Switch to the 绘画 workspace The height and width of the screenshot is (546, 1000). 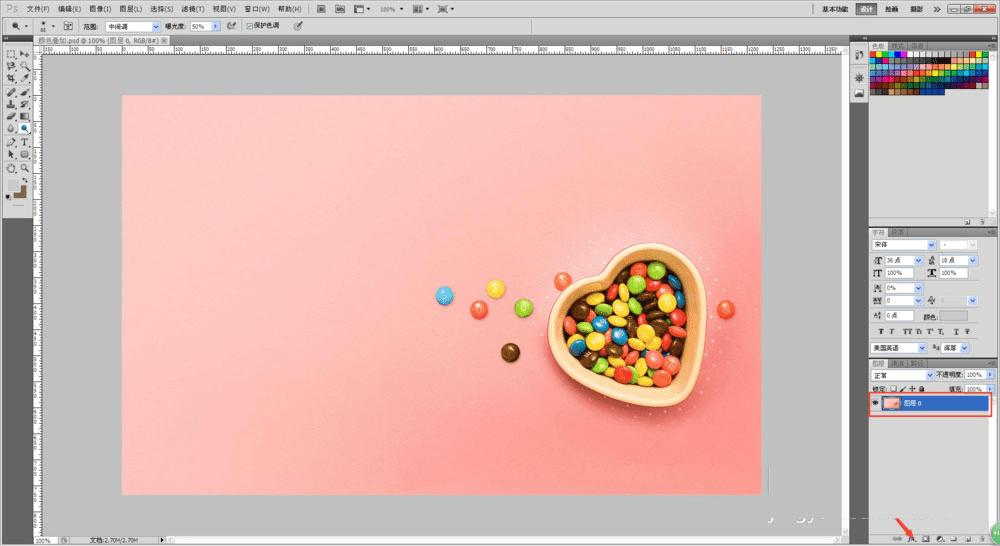point(891,8)
